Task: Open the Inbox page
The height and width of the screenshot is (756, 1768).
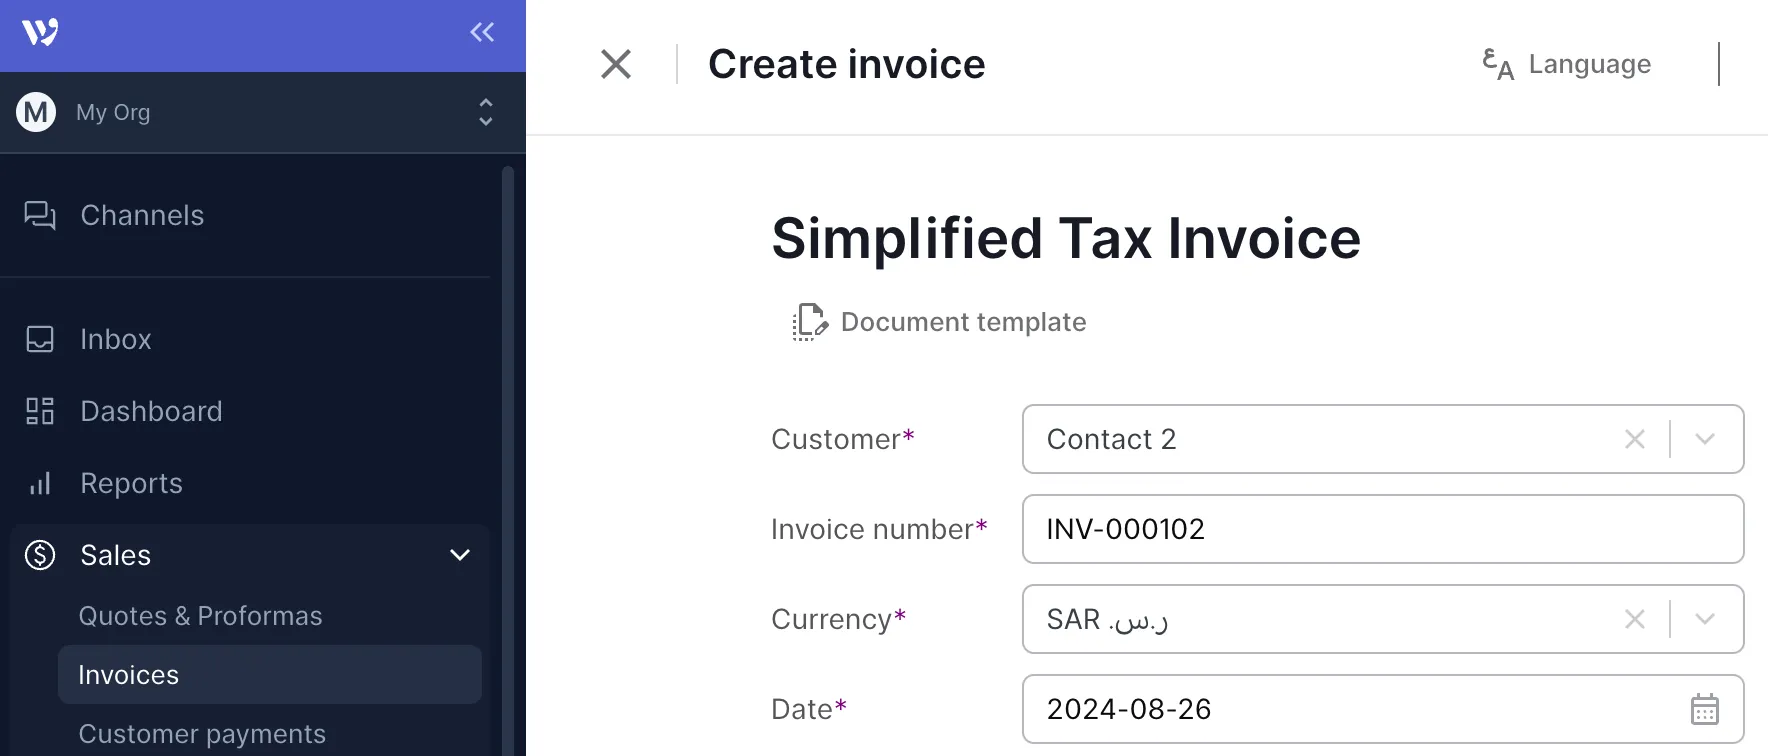Action: [116, 339]
